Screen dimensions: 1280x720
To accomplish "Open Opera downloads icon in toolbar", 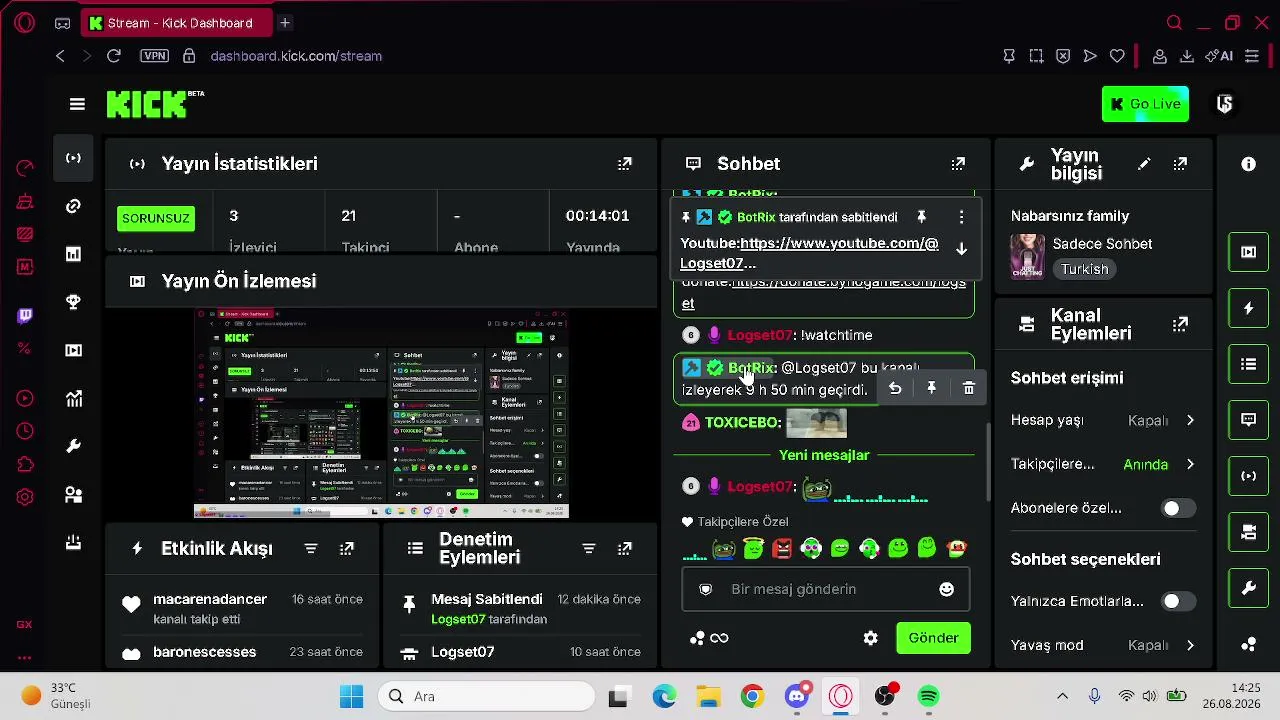I will point(1187,56).
